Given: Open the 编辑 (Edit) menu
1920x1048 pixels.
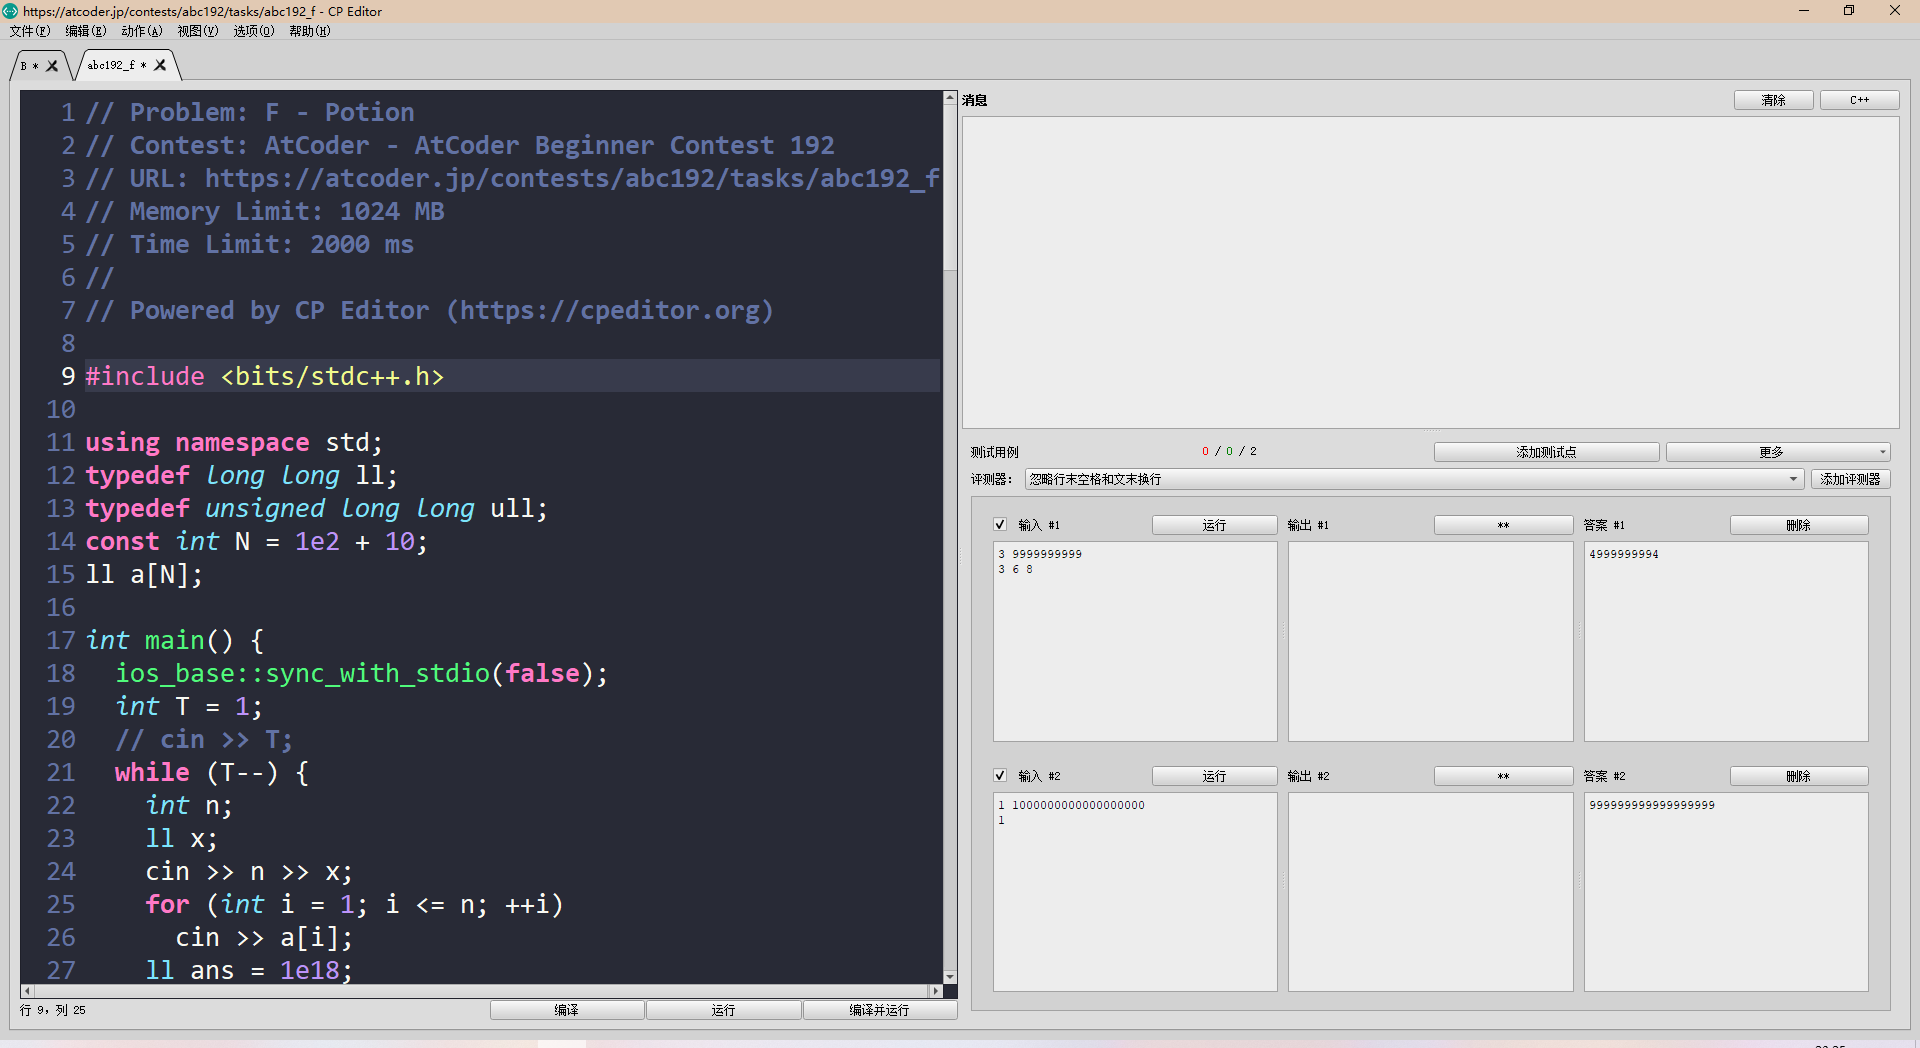Looking at the screenshot, I should click(86, 31).
